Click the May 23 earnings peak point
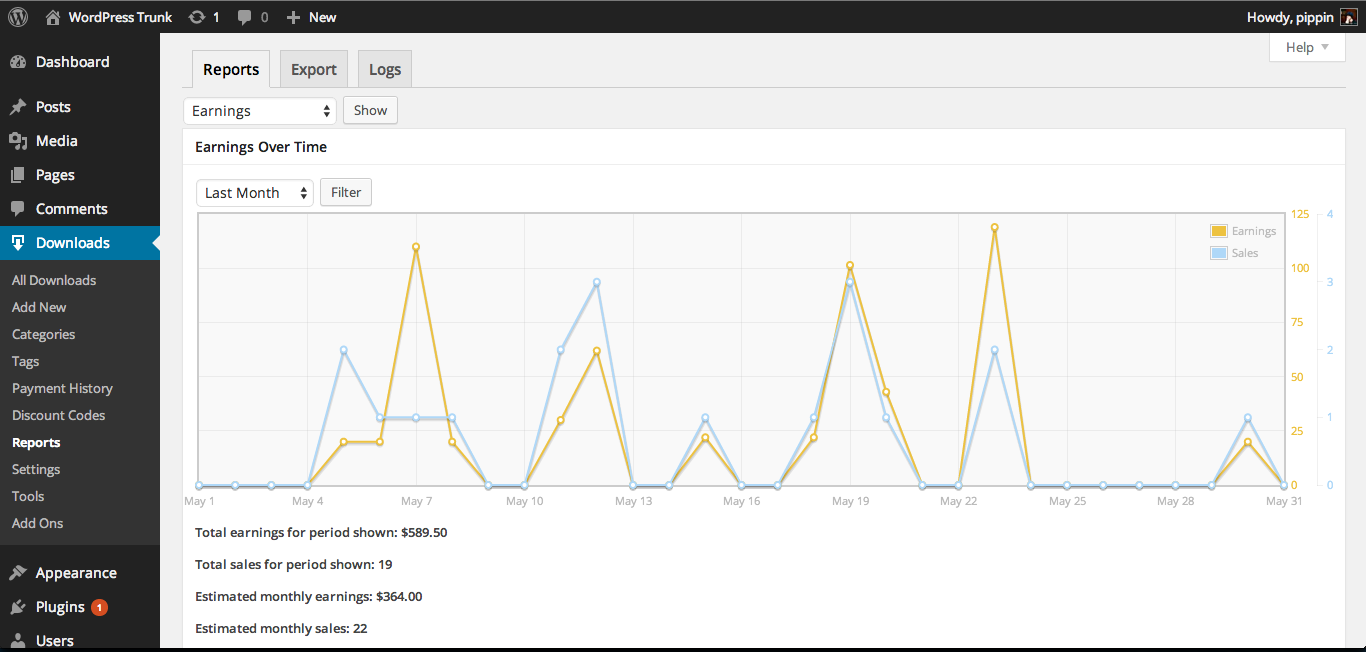The width and height of the screenshot is (1366, 652). [x=995, y=227]
